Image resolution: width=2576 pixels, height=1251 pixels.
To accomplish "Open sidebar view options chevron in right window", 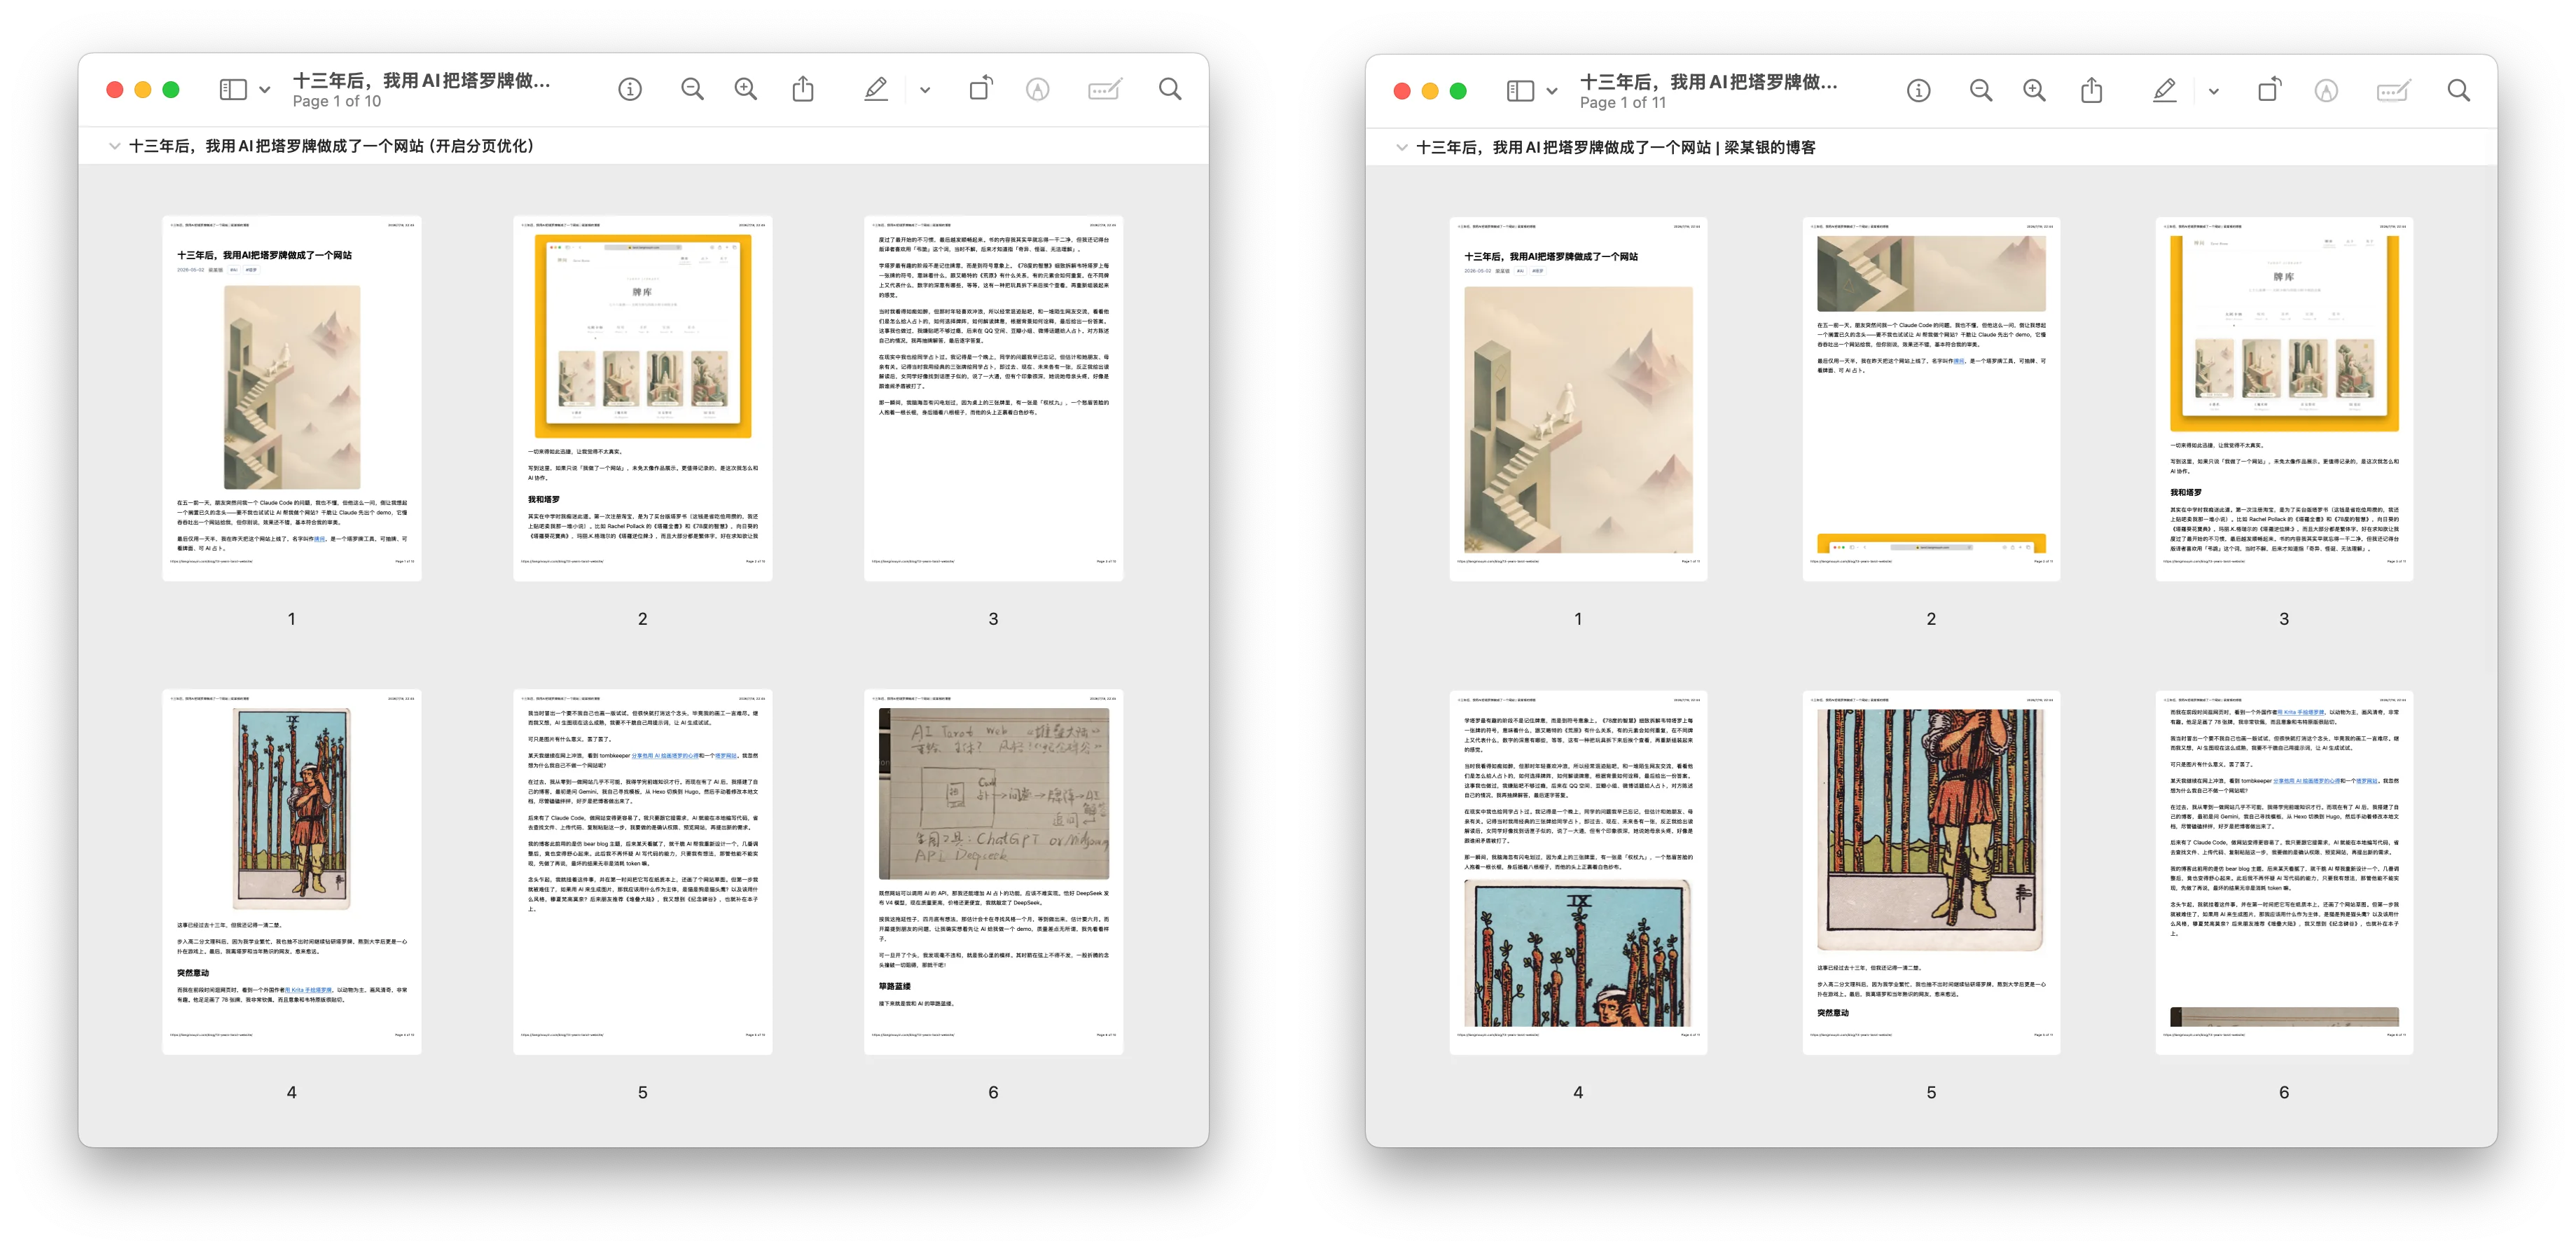I will (1552, 91).
